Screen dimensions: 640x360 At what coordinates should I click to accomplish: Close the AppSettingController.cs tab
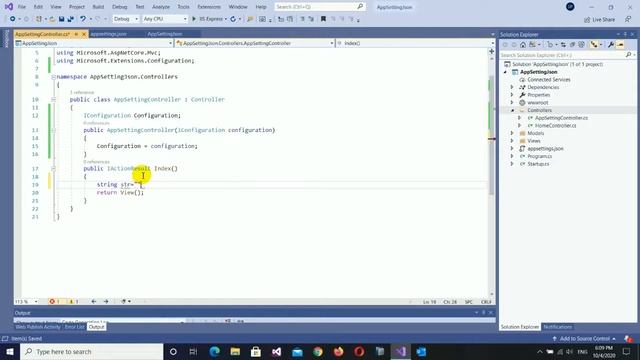point(84,34)
